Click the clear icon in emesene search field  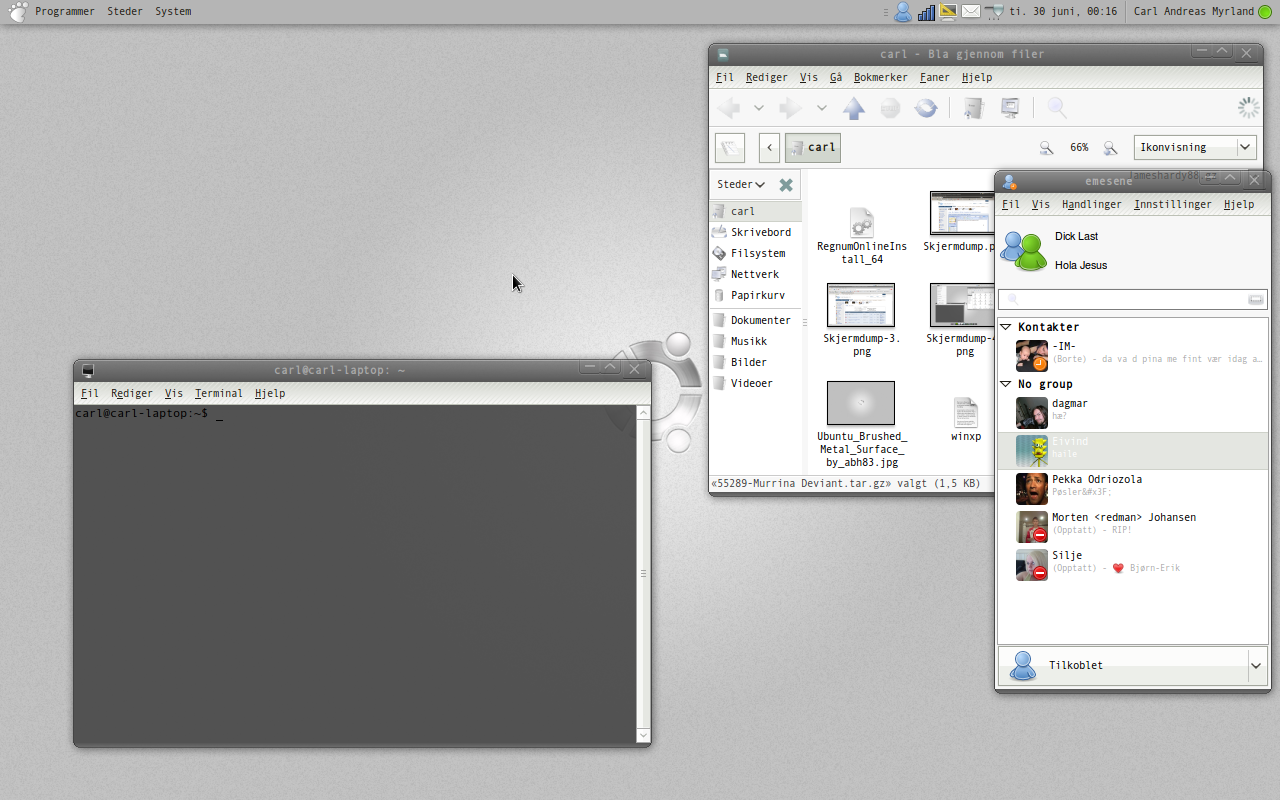[x=1256, y=300]
